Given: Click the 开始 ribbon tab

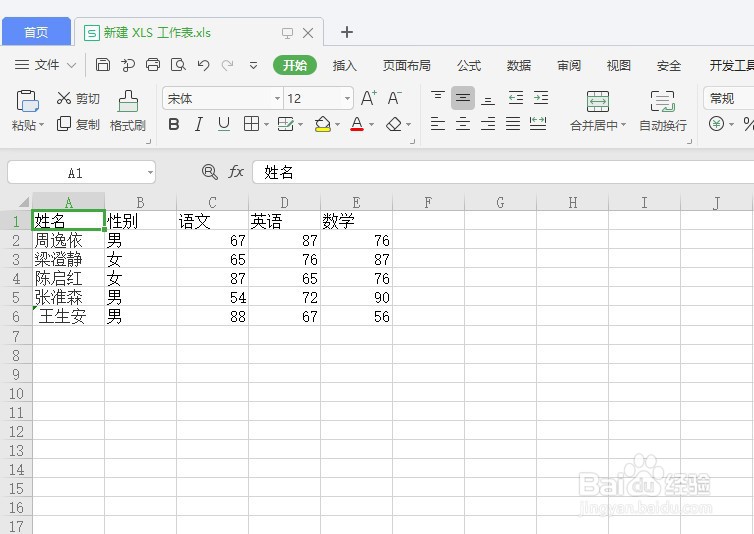Looking at the screenshot, I should click(x=295, y=65).
